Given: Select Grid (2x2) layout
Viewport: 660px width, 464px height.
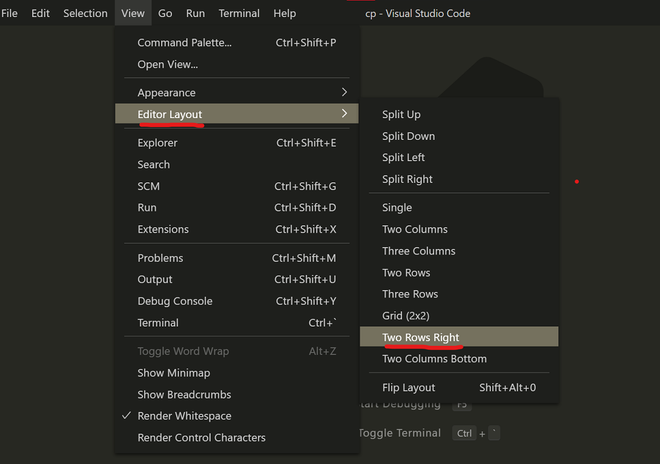Looking at the screenshot, I should [459, 316].
